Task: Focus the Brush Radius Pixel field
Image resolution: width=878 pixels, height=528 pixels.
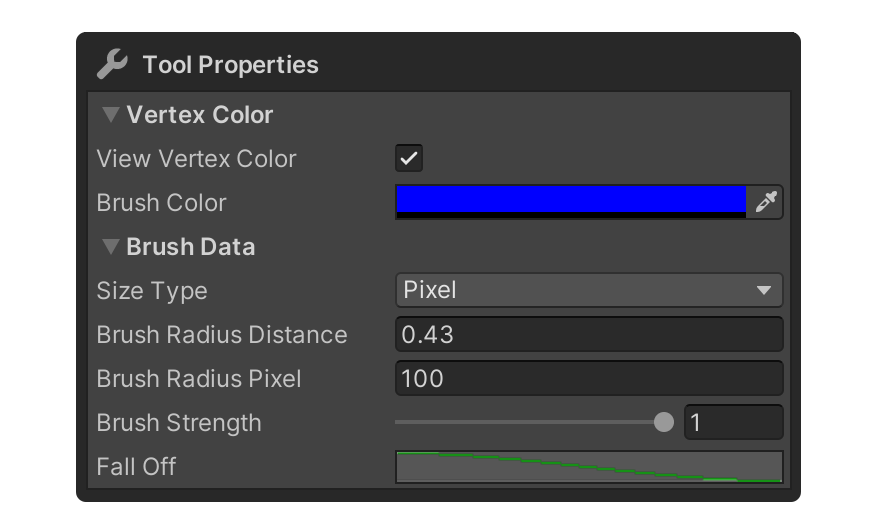Action: pyautogui.click(x=589, y=378)
